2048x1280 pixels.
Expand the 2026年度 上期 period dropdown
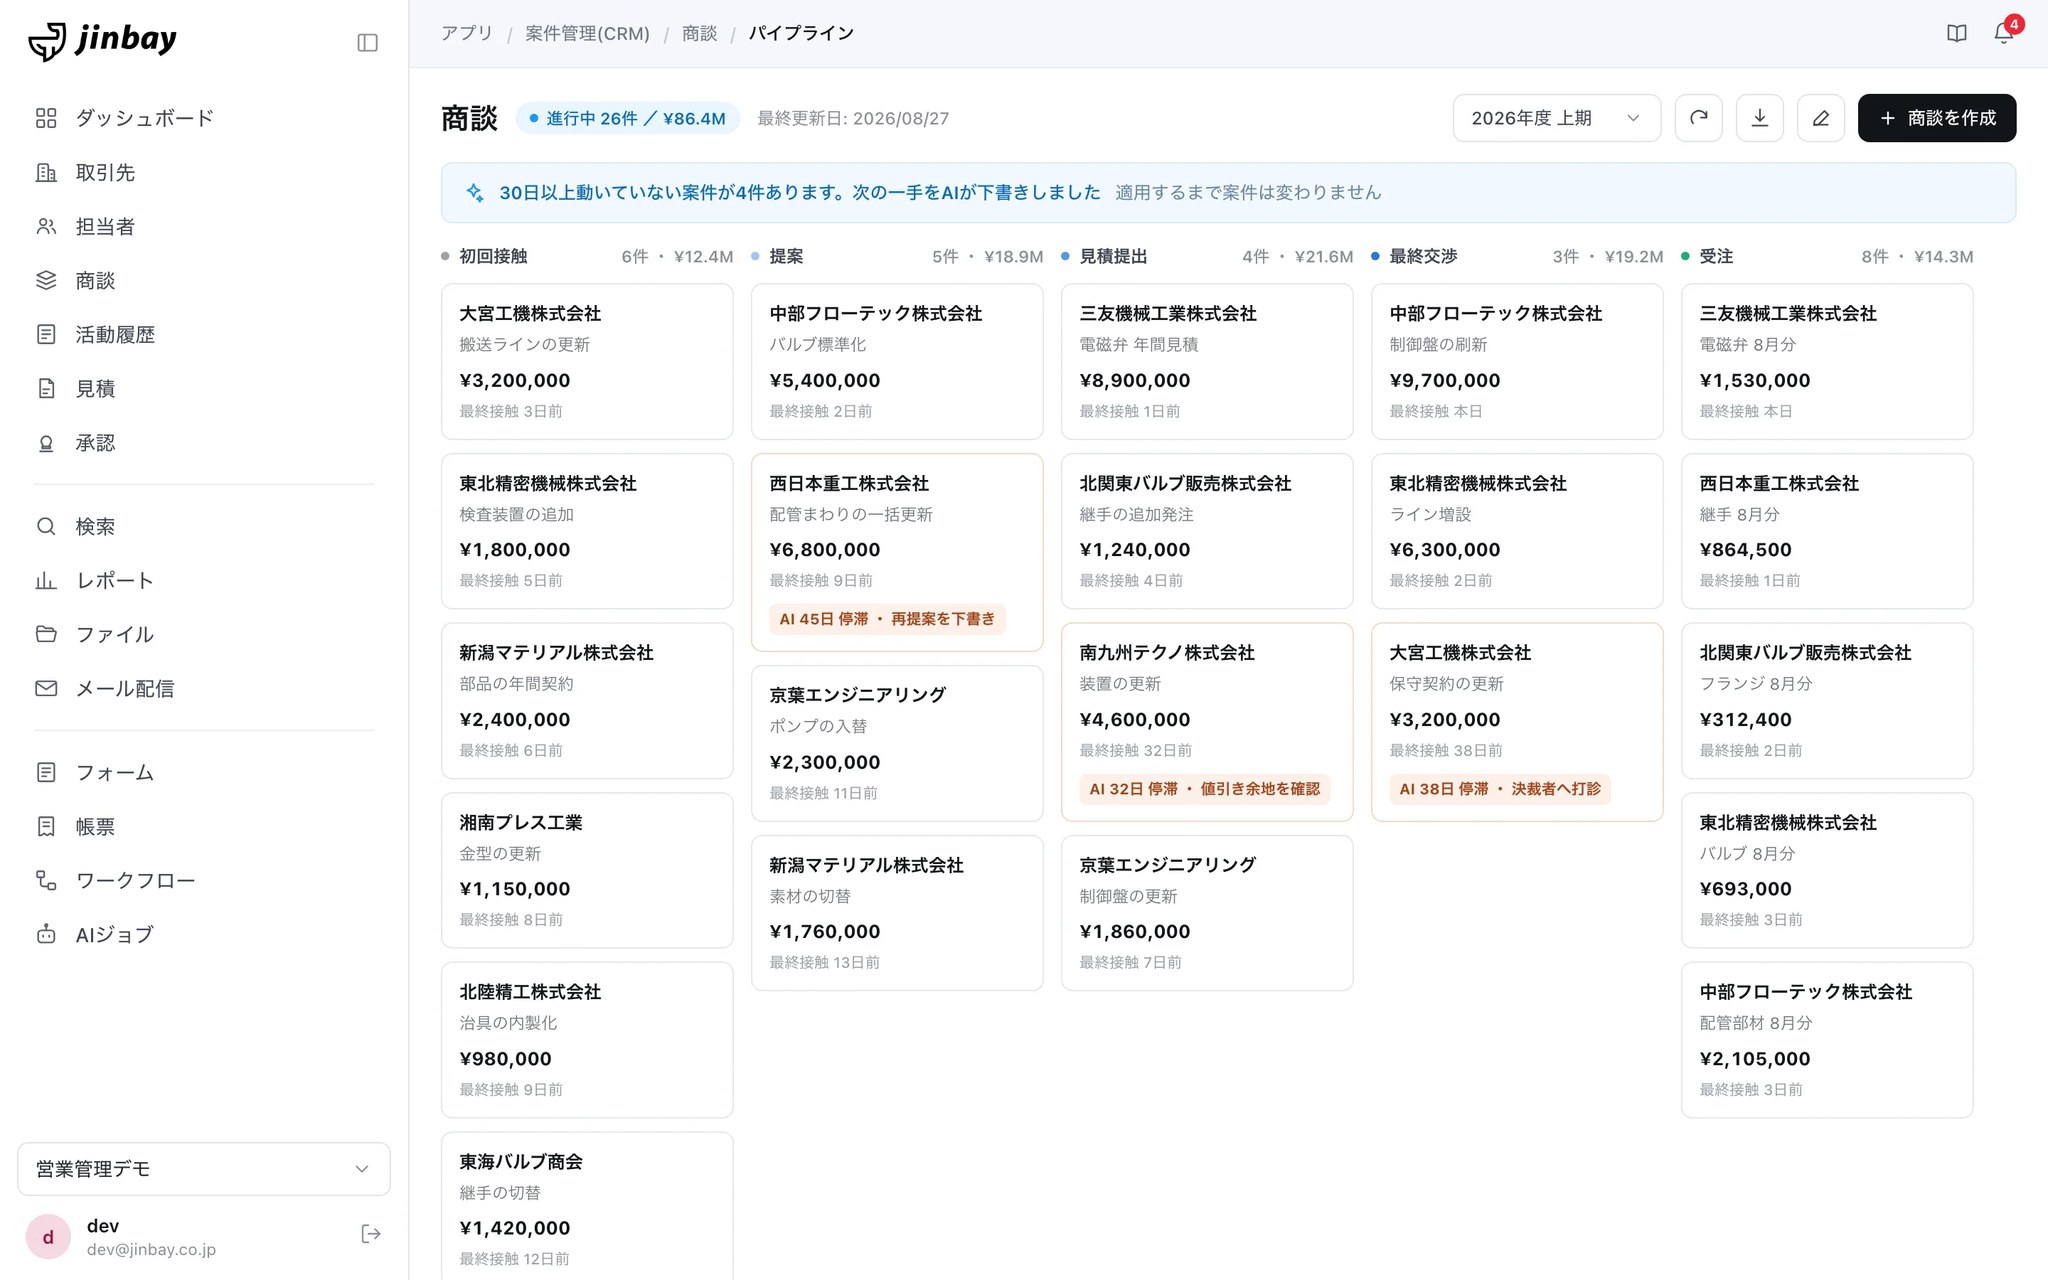point(1556,118)
